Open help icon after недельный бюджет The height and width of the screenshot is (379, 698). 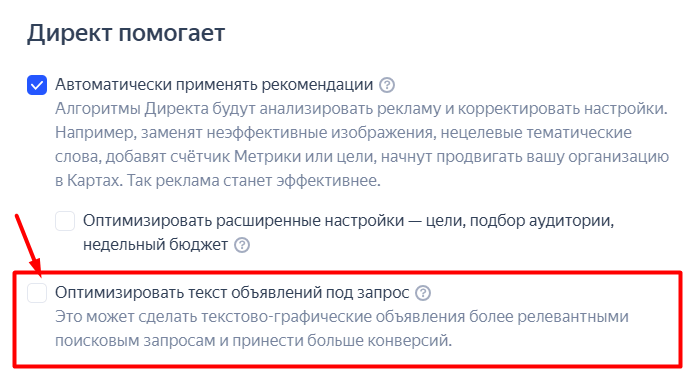click(242, 245)
